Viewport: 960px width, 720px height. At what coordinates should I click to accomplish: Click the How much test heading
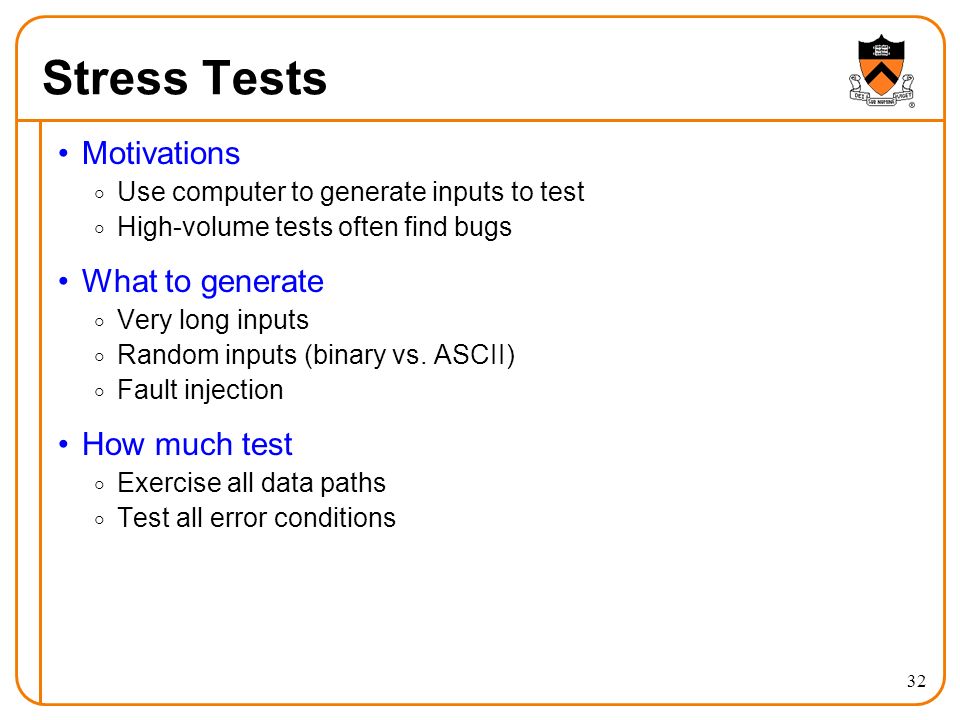(187, 444)
